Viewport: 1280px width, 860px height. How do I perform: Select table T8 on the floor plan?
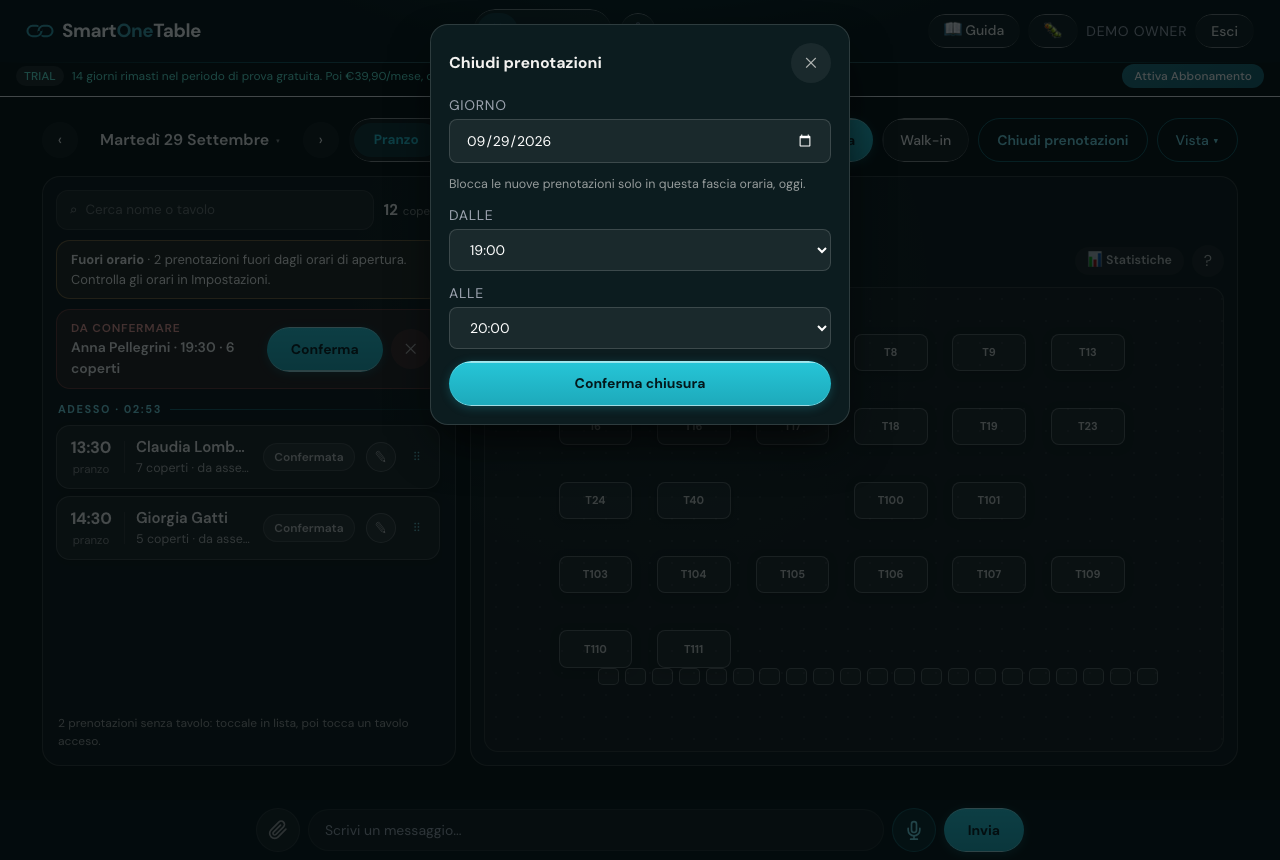pos(891,352)
